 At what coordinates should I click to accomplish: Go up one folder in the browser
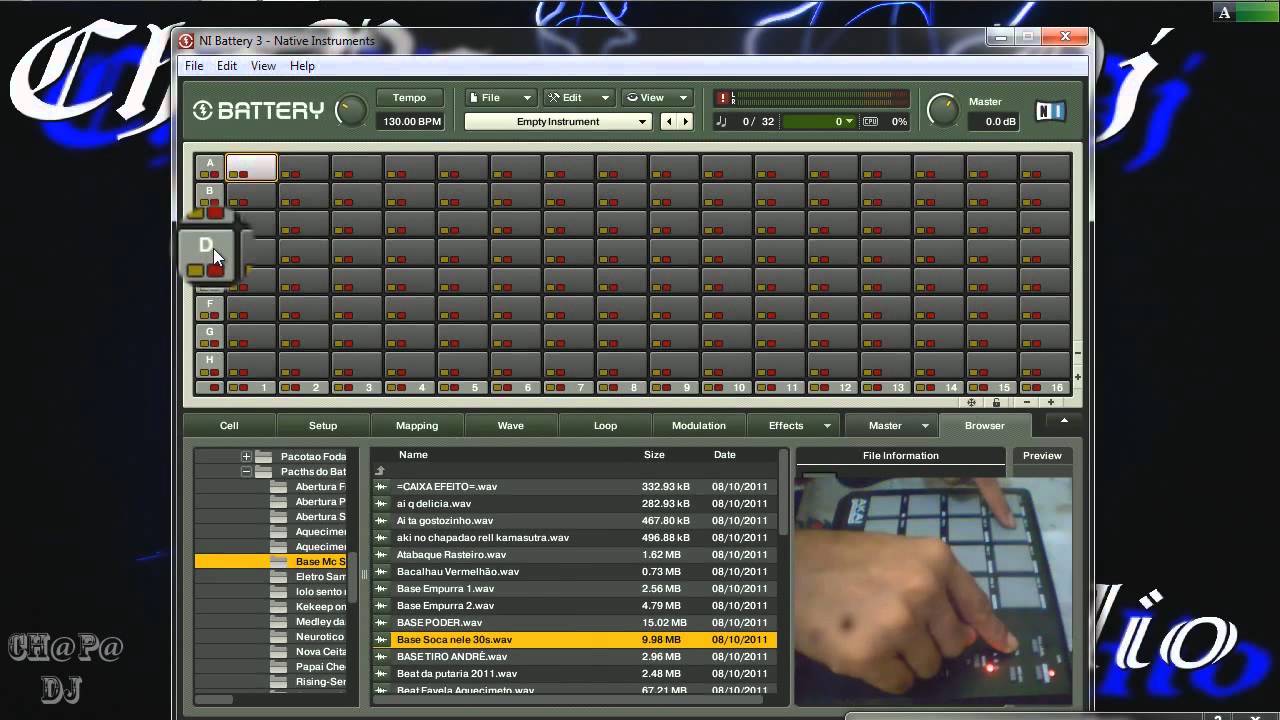[380, 470]
